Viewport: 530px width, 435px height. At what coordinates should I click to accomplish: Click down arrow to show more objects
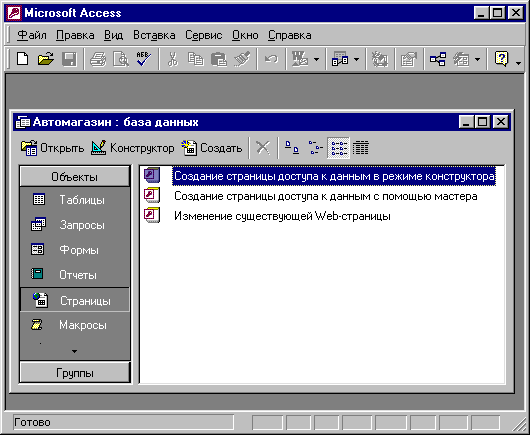(74, 351)
